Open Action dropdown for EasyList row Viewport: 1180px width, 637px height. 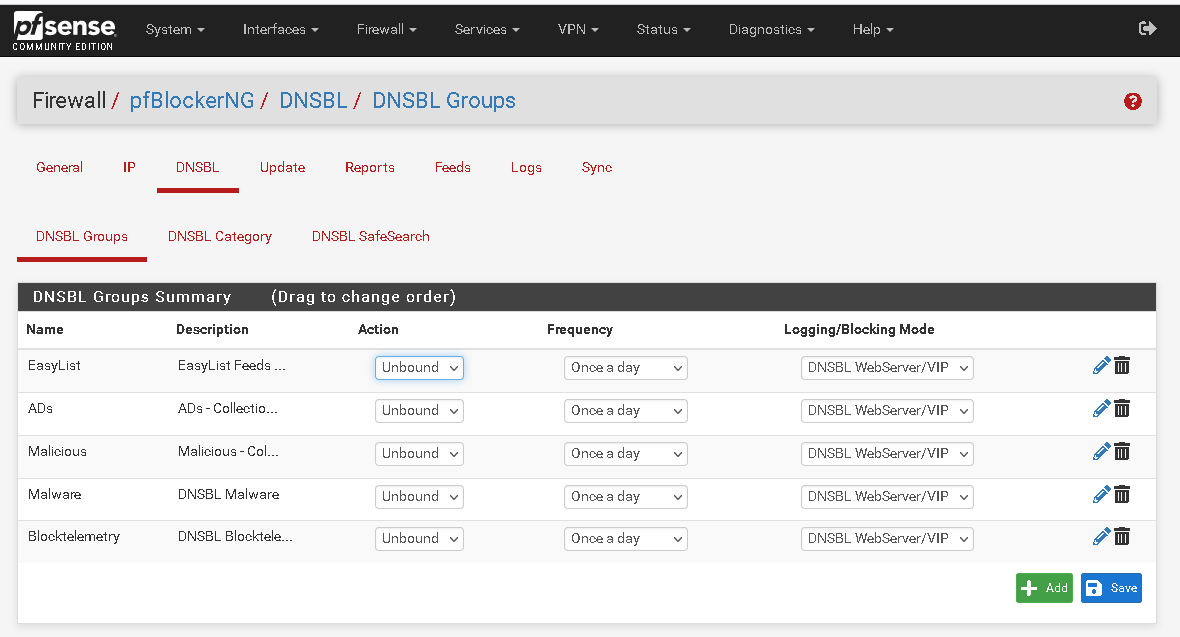[x=419, y=367]
